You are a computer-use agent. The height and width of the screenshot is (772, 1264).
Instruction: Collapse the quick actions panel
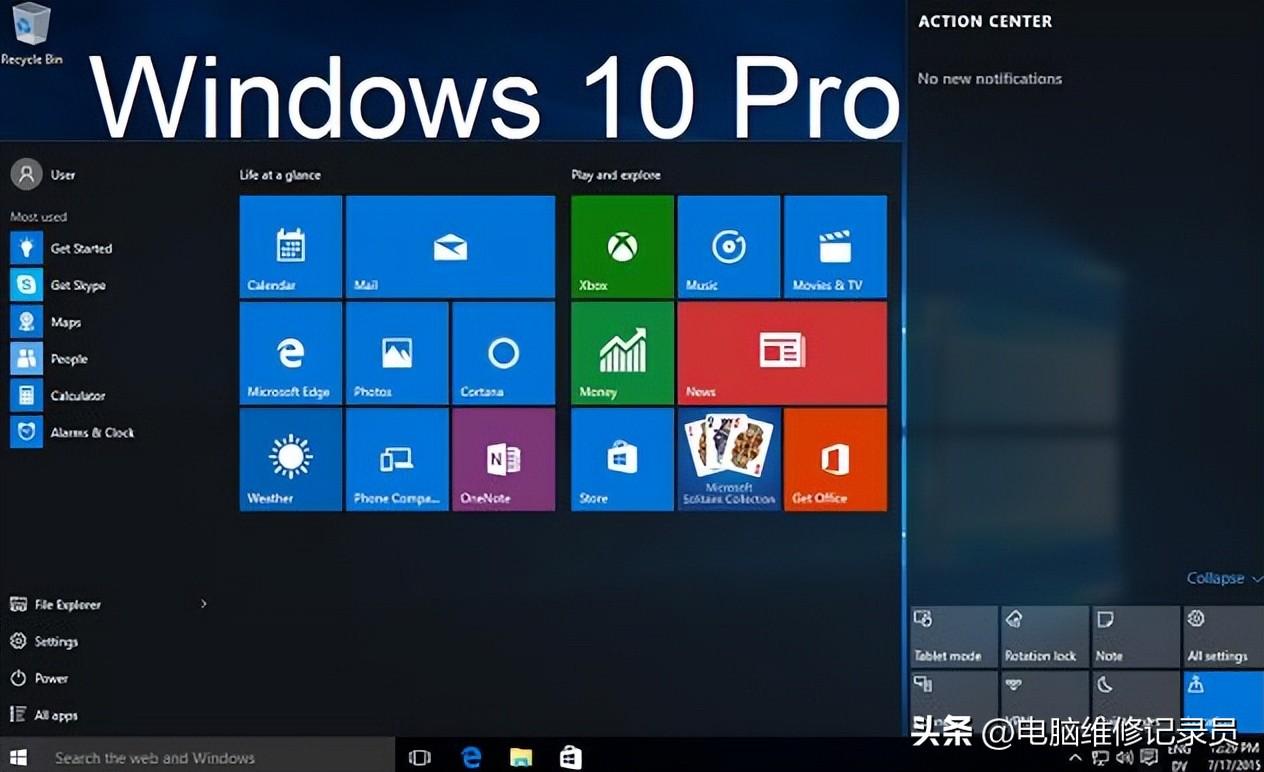pos(1223,578)
